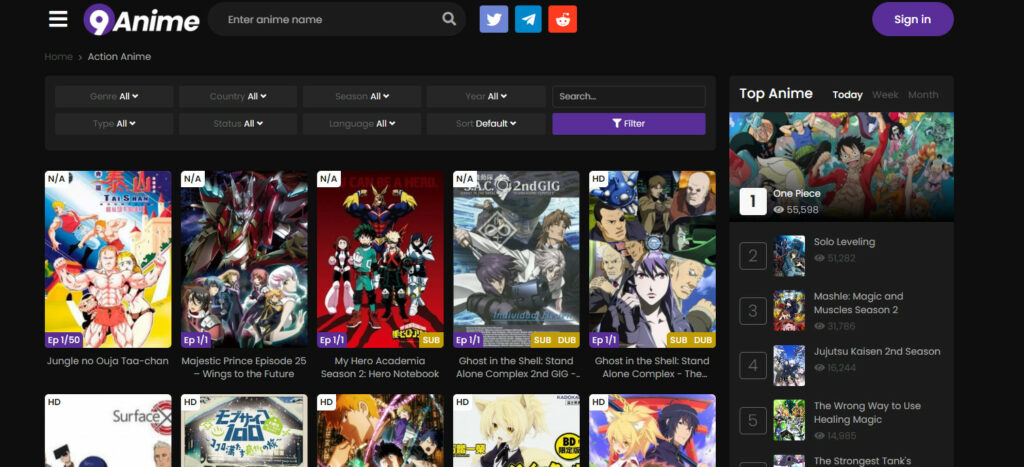Open Jujutsu Kaisen 2nd Season link

point(876,351)
